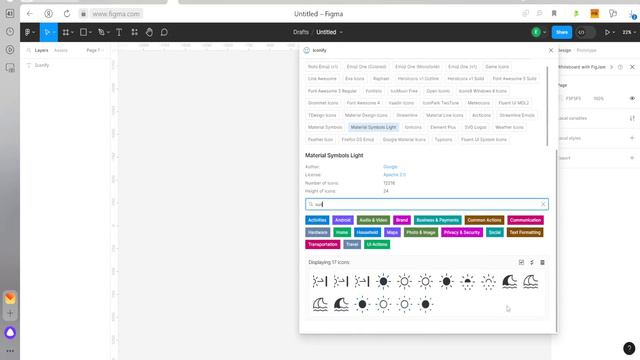Image resolution: width=640 pixels, height=360 pixels.
Task: Reload the browser page
Action: pos(67,14)
